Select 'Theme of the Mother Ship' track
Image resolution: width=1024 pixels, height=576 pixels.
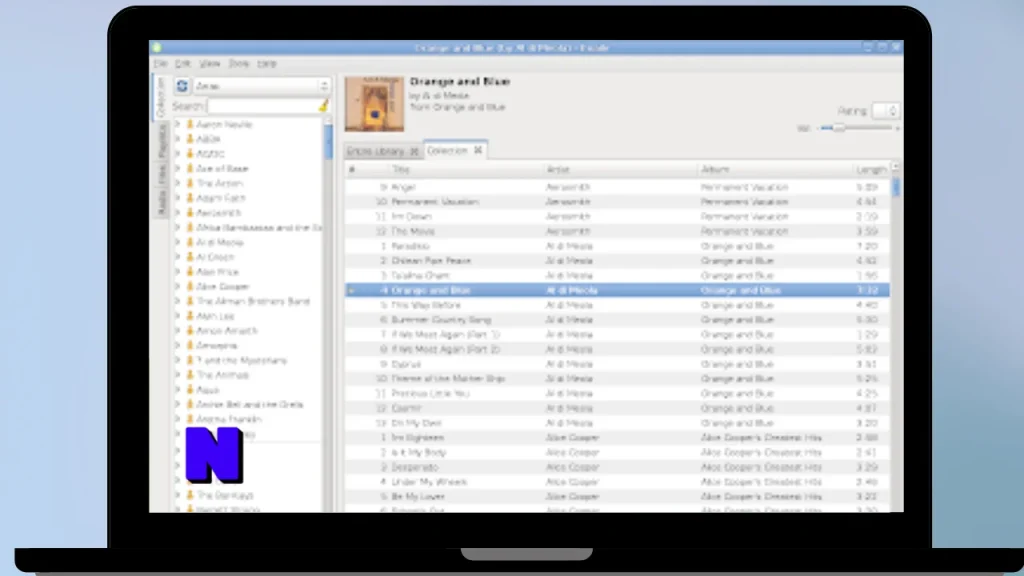(617, 379)
